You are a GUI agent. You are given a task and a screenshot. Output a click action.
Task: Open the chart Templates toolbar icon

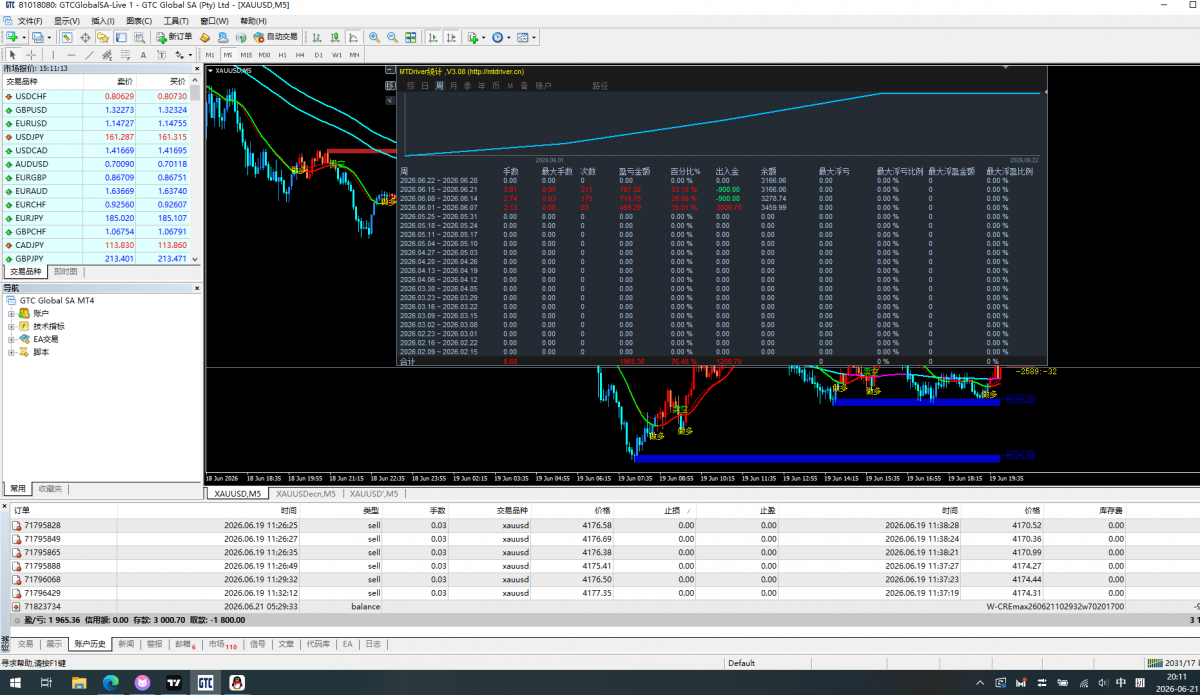coord(522,37)
